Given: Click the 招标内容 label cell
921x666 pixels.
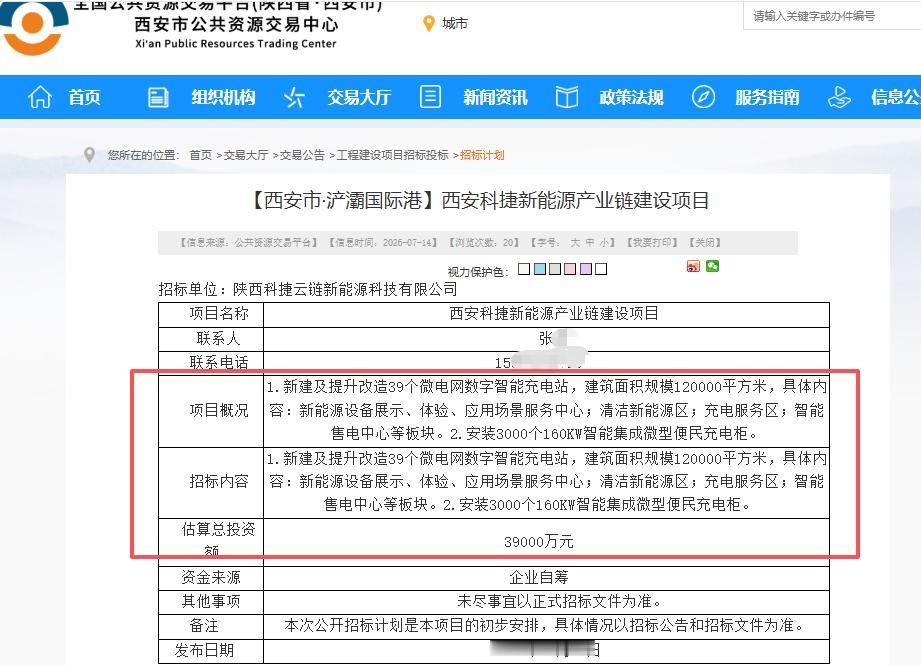Looking at the screenshot, I should tap(211, 482).
